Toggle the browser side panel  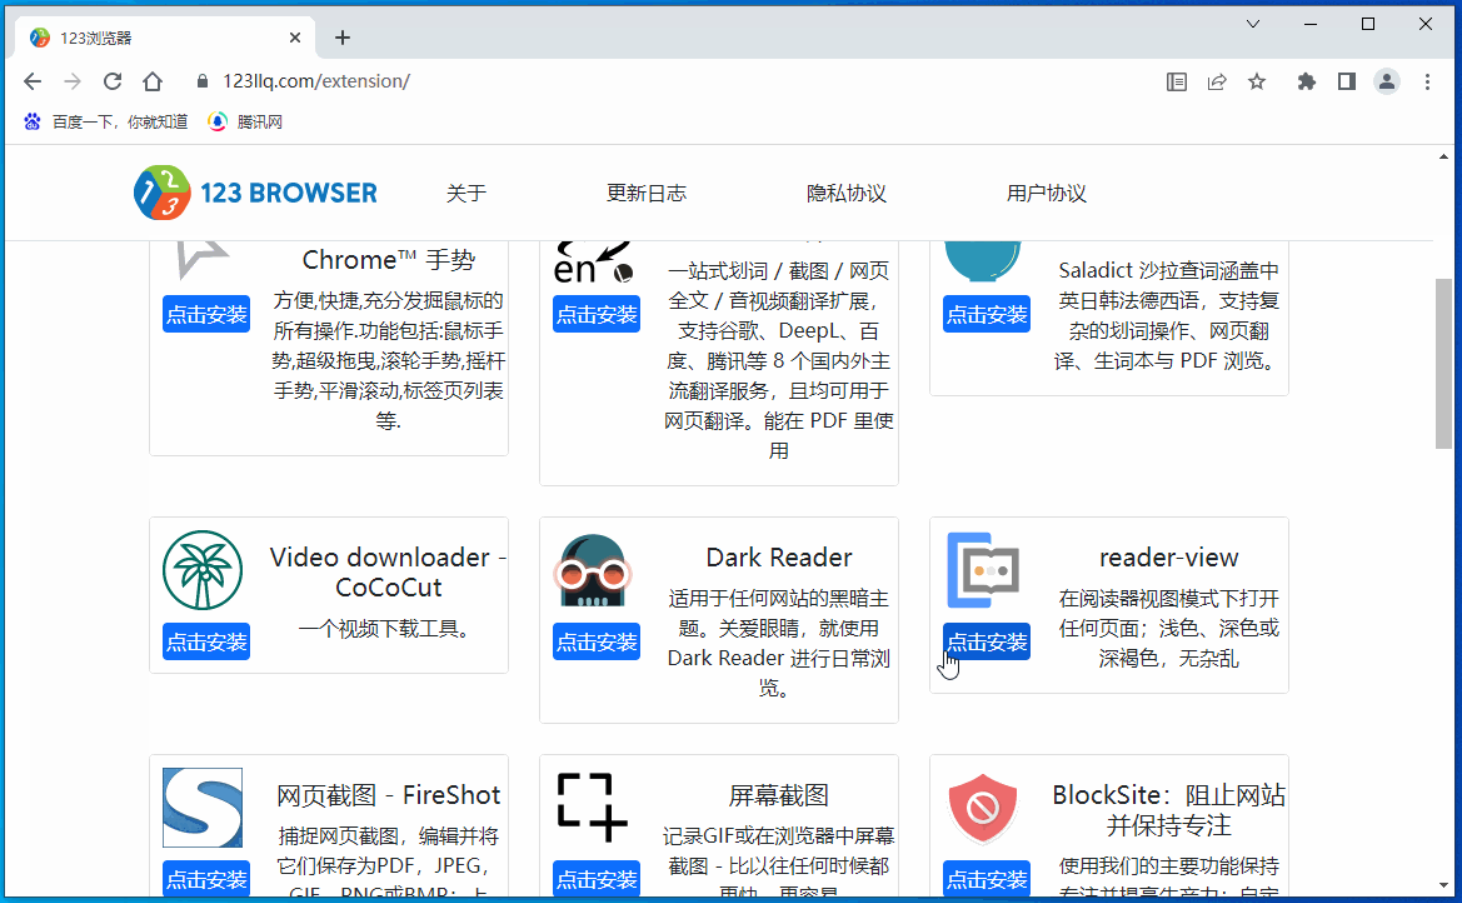[x=1346, y=82]
